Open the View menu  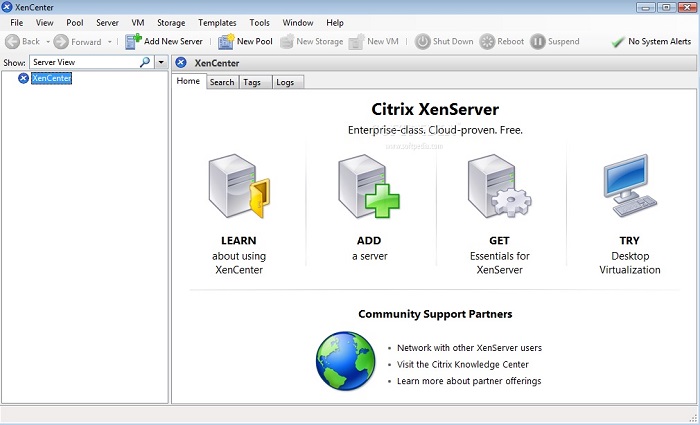tap(45, 23)
